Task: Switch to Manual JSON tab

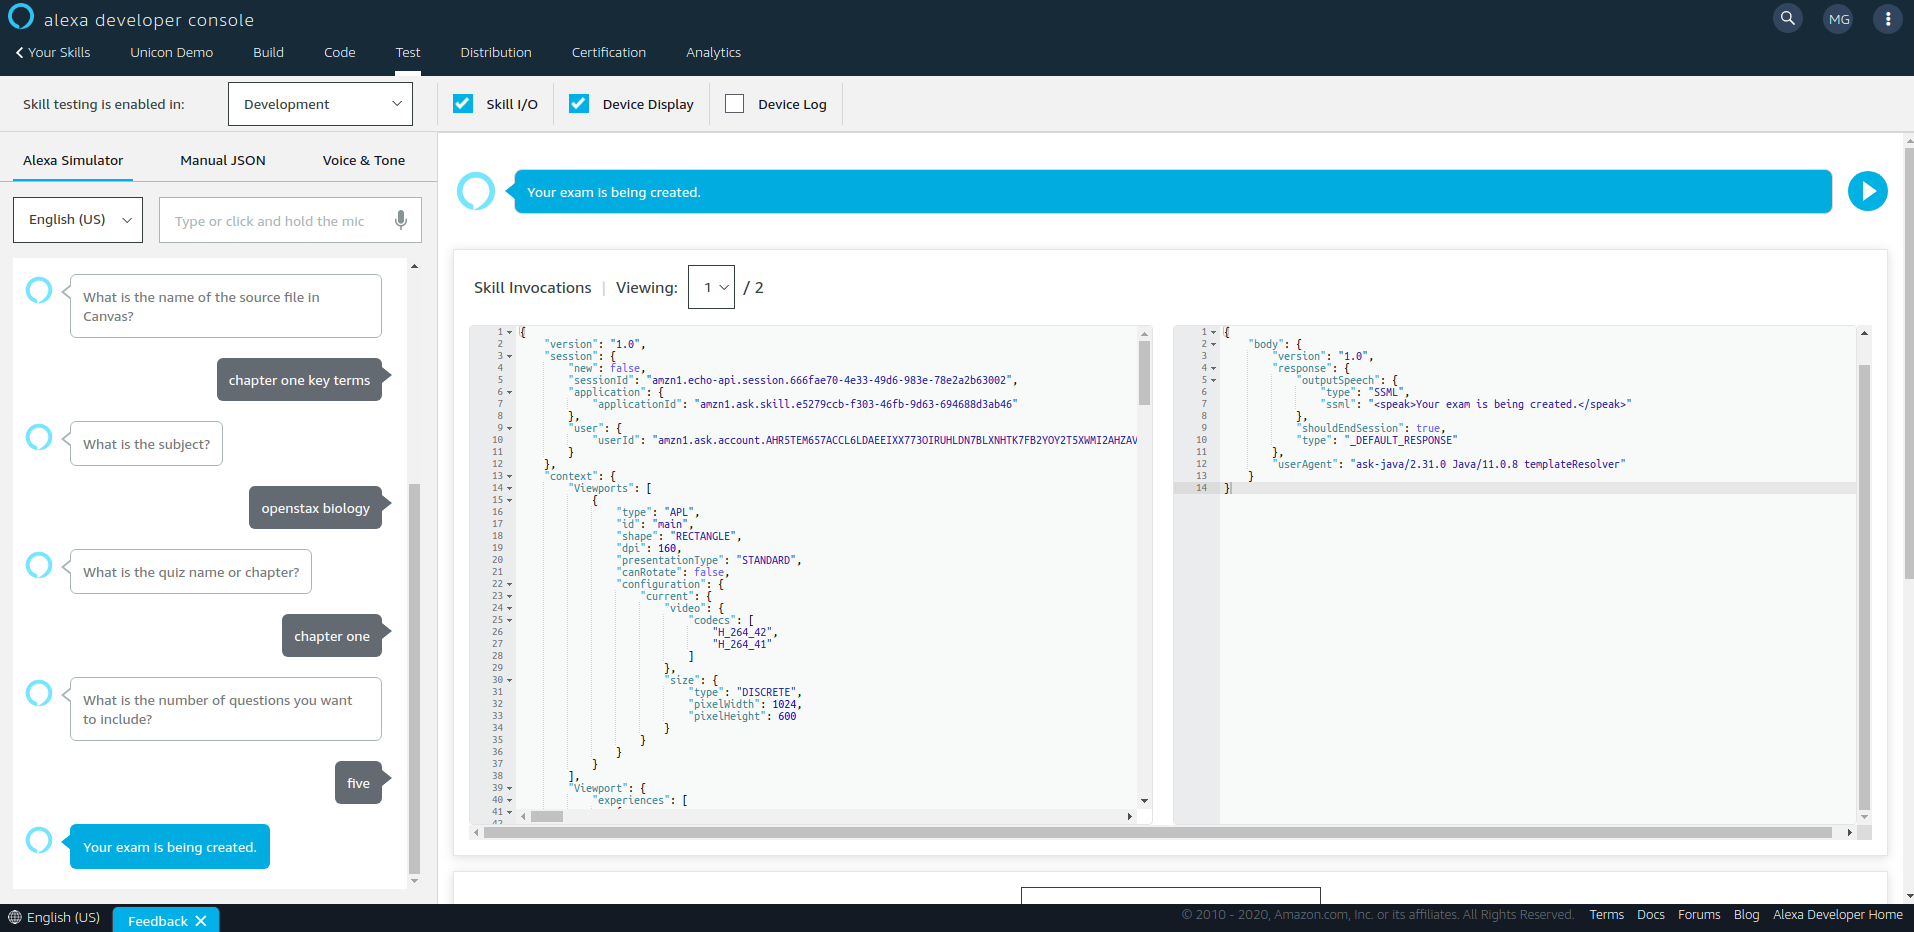Action: coord(223,160)
